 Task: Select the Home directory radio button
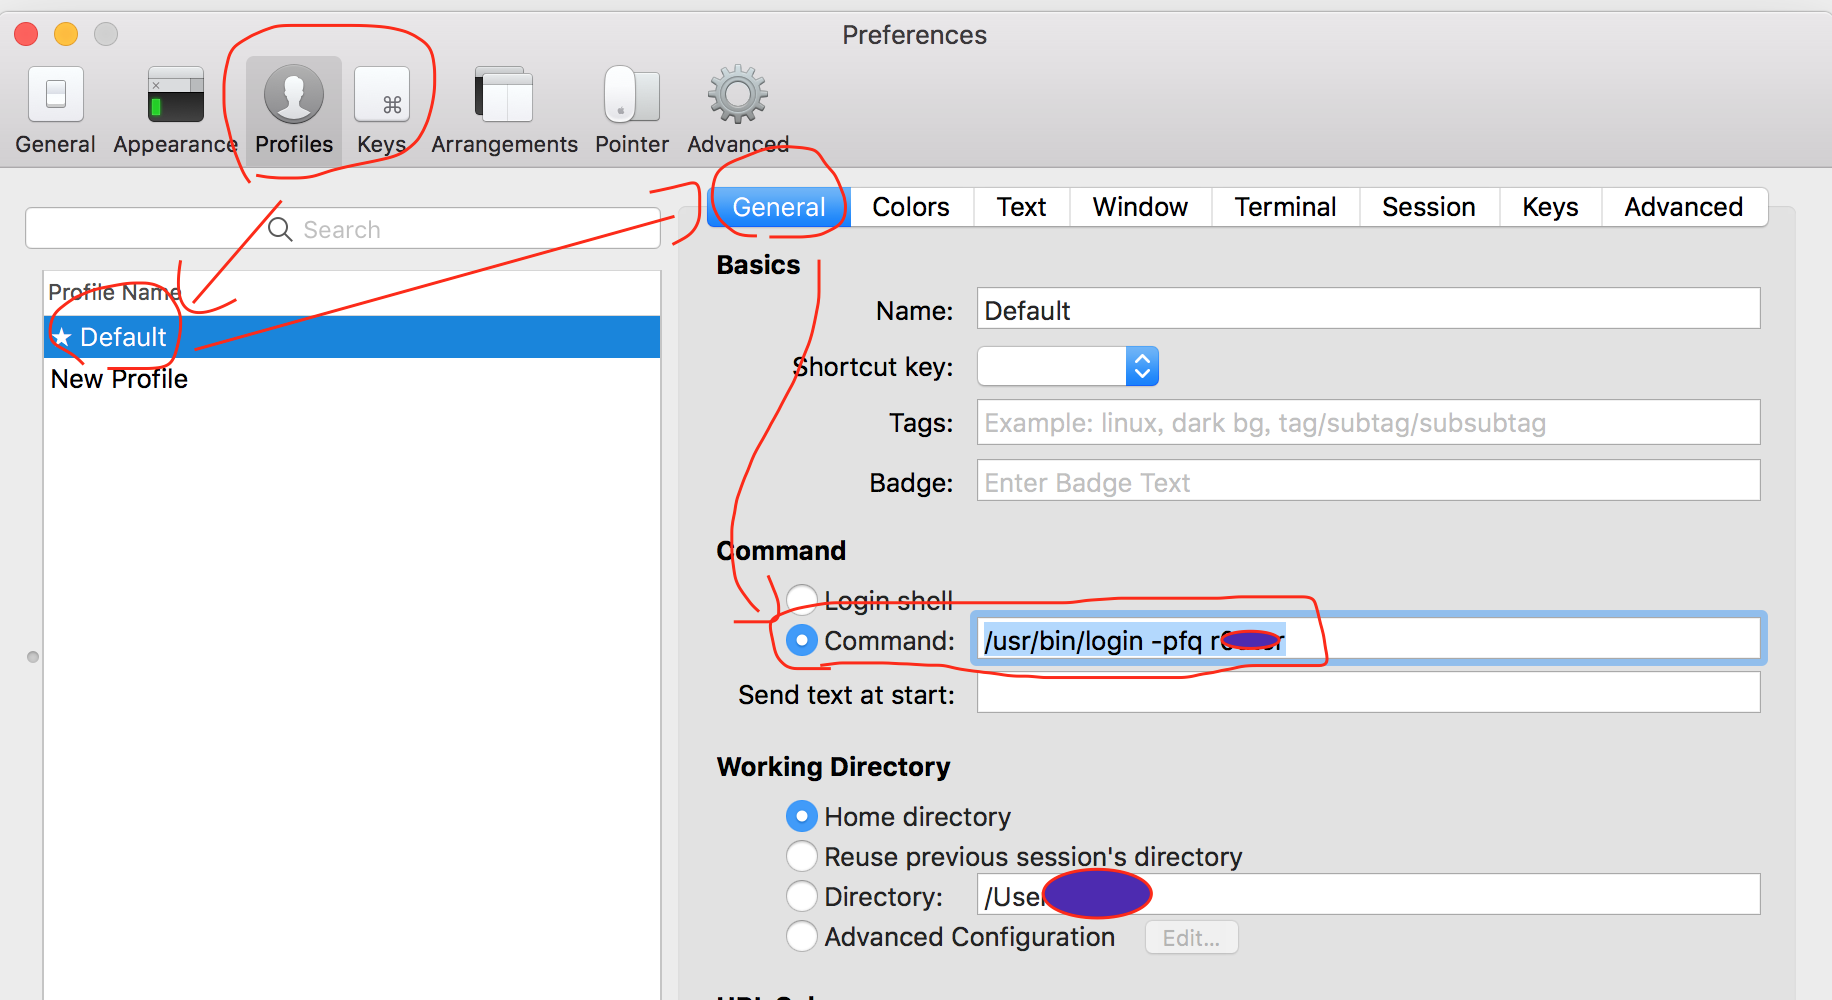(801, 817)
